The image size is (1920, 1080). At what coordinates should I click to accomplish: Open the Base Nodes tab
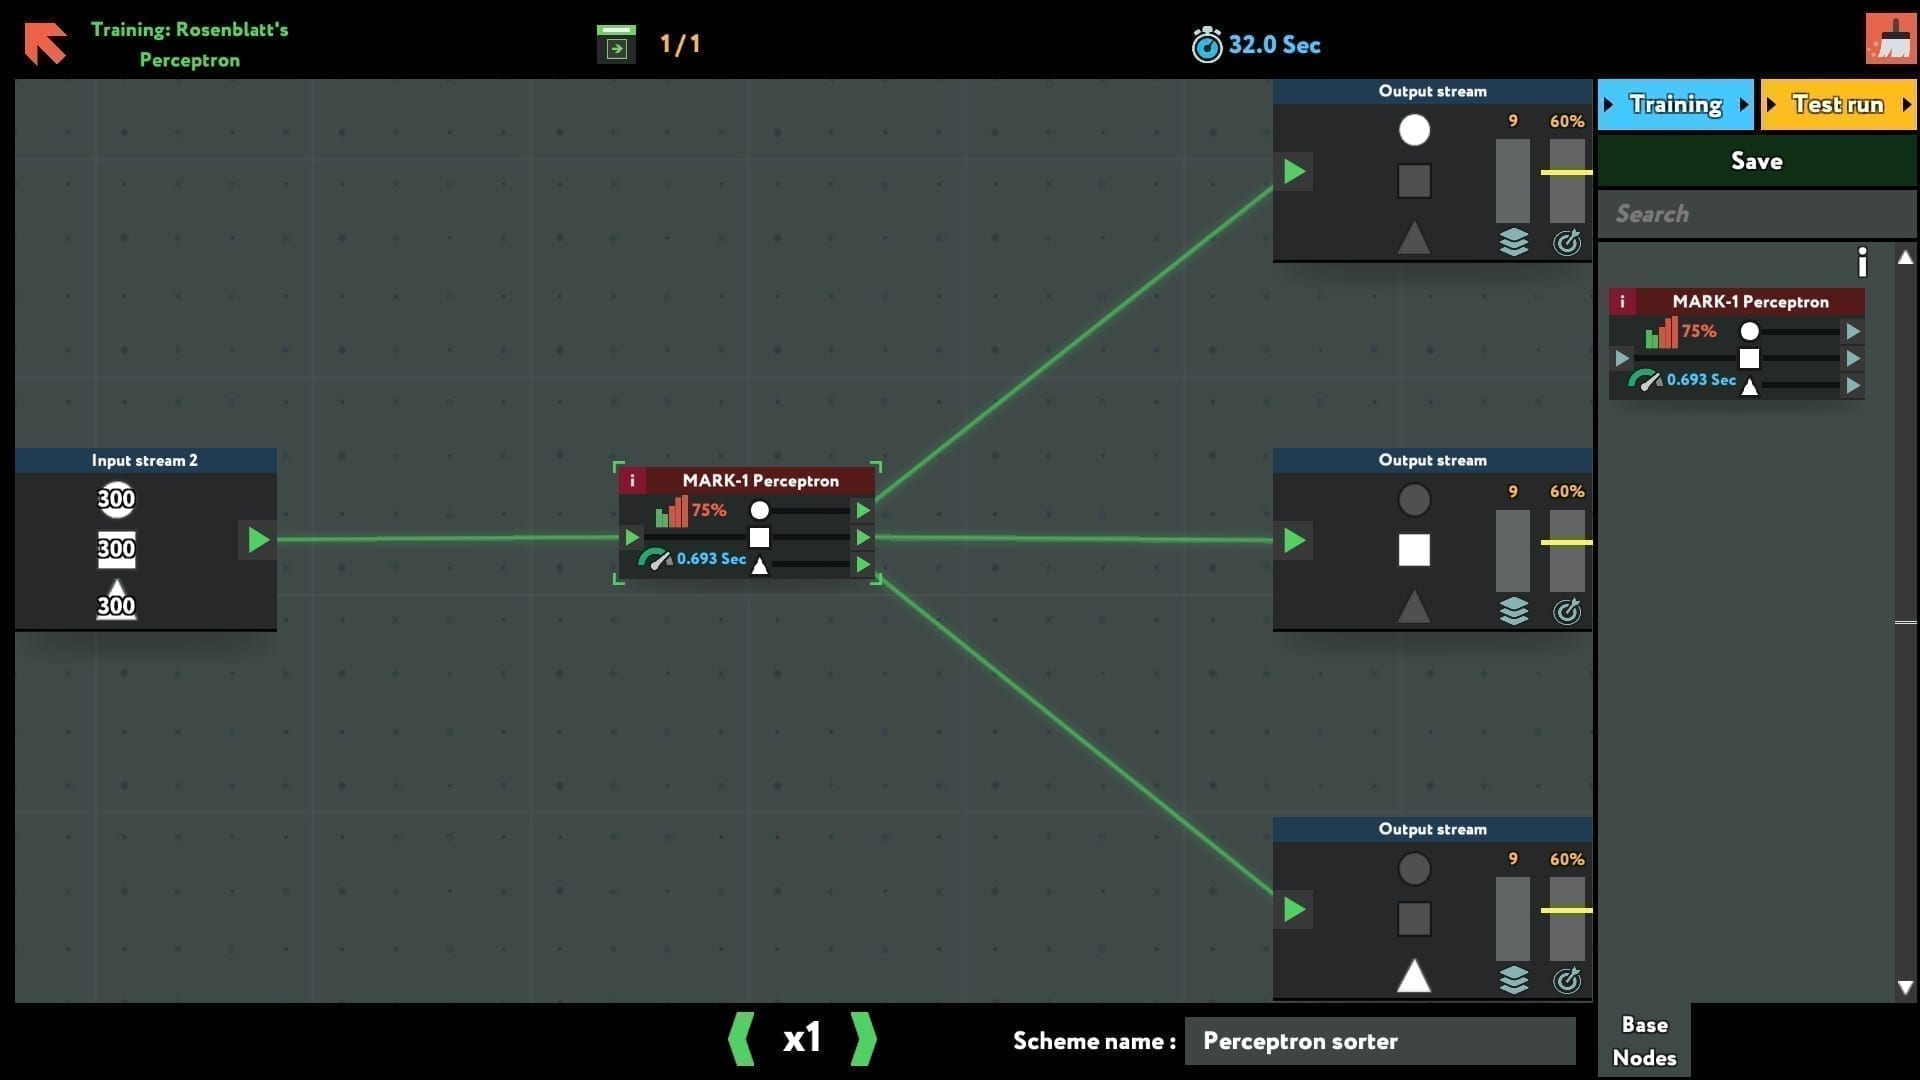coord(1644,1041)
